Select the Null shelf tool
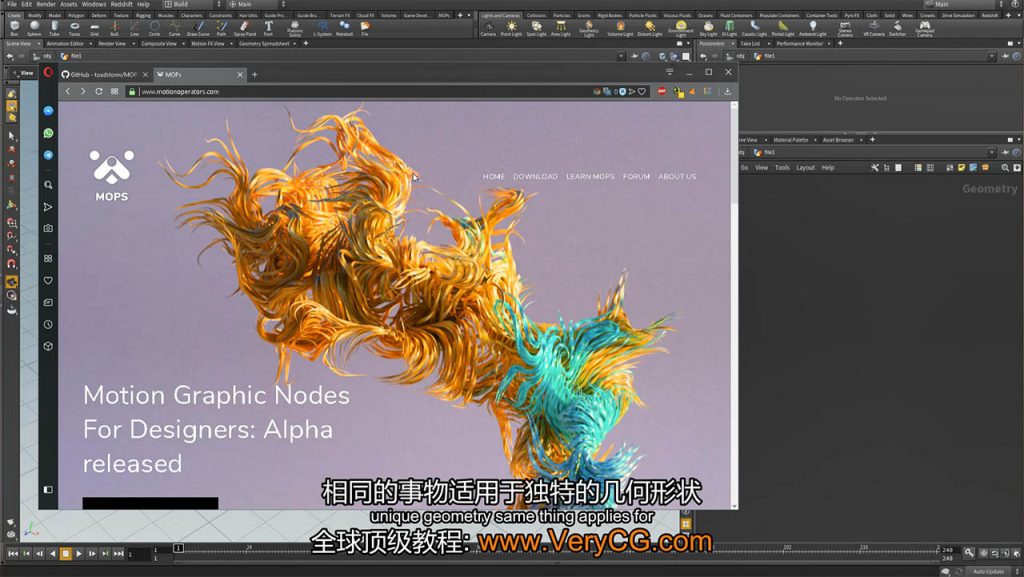1024x577 pixels. click(114, 28)
